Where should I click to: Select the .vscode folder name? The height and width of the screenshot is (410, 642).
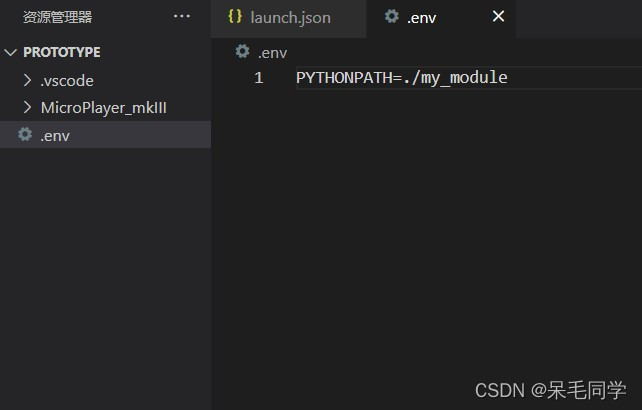(x=67, y=81)
